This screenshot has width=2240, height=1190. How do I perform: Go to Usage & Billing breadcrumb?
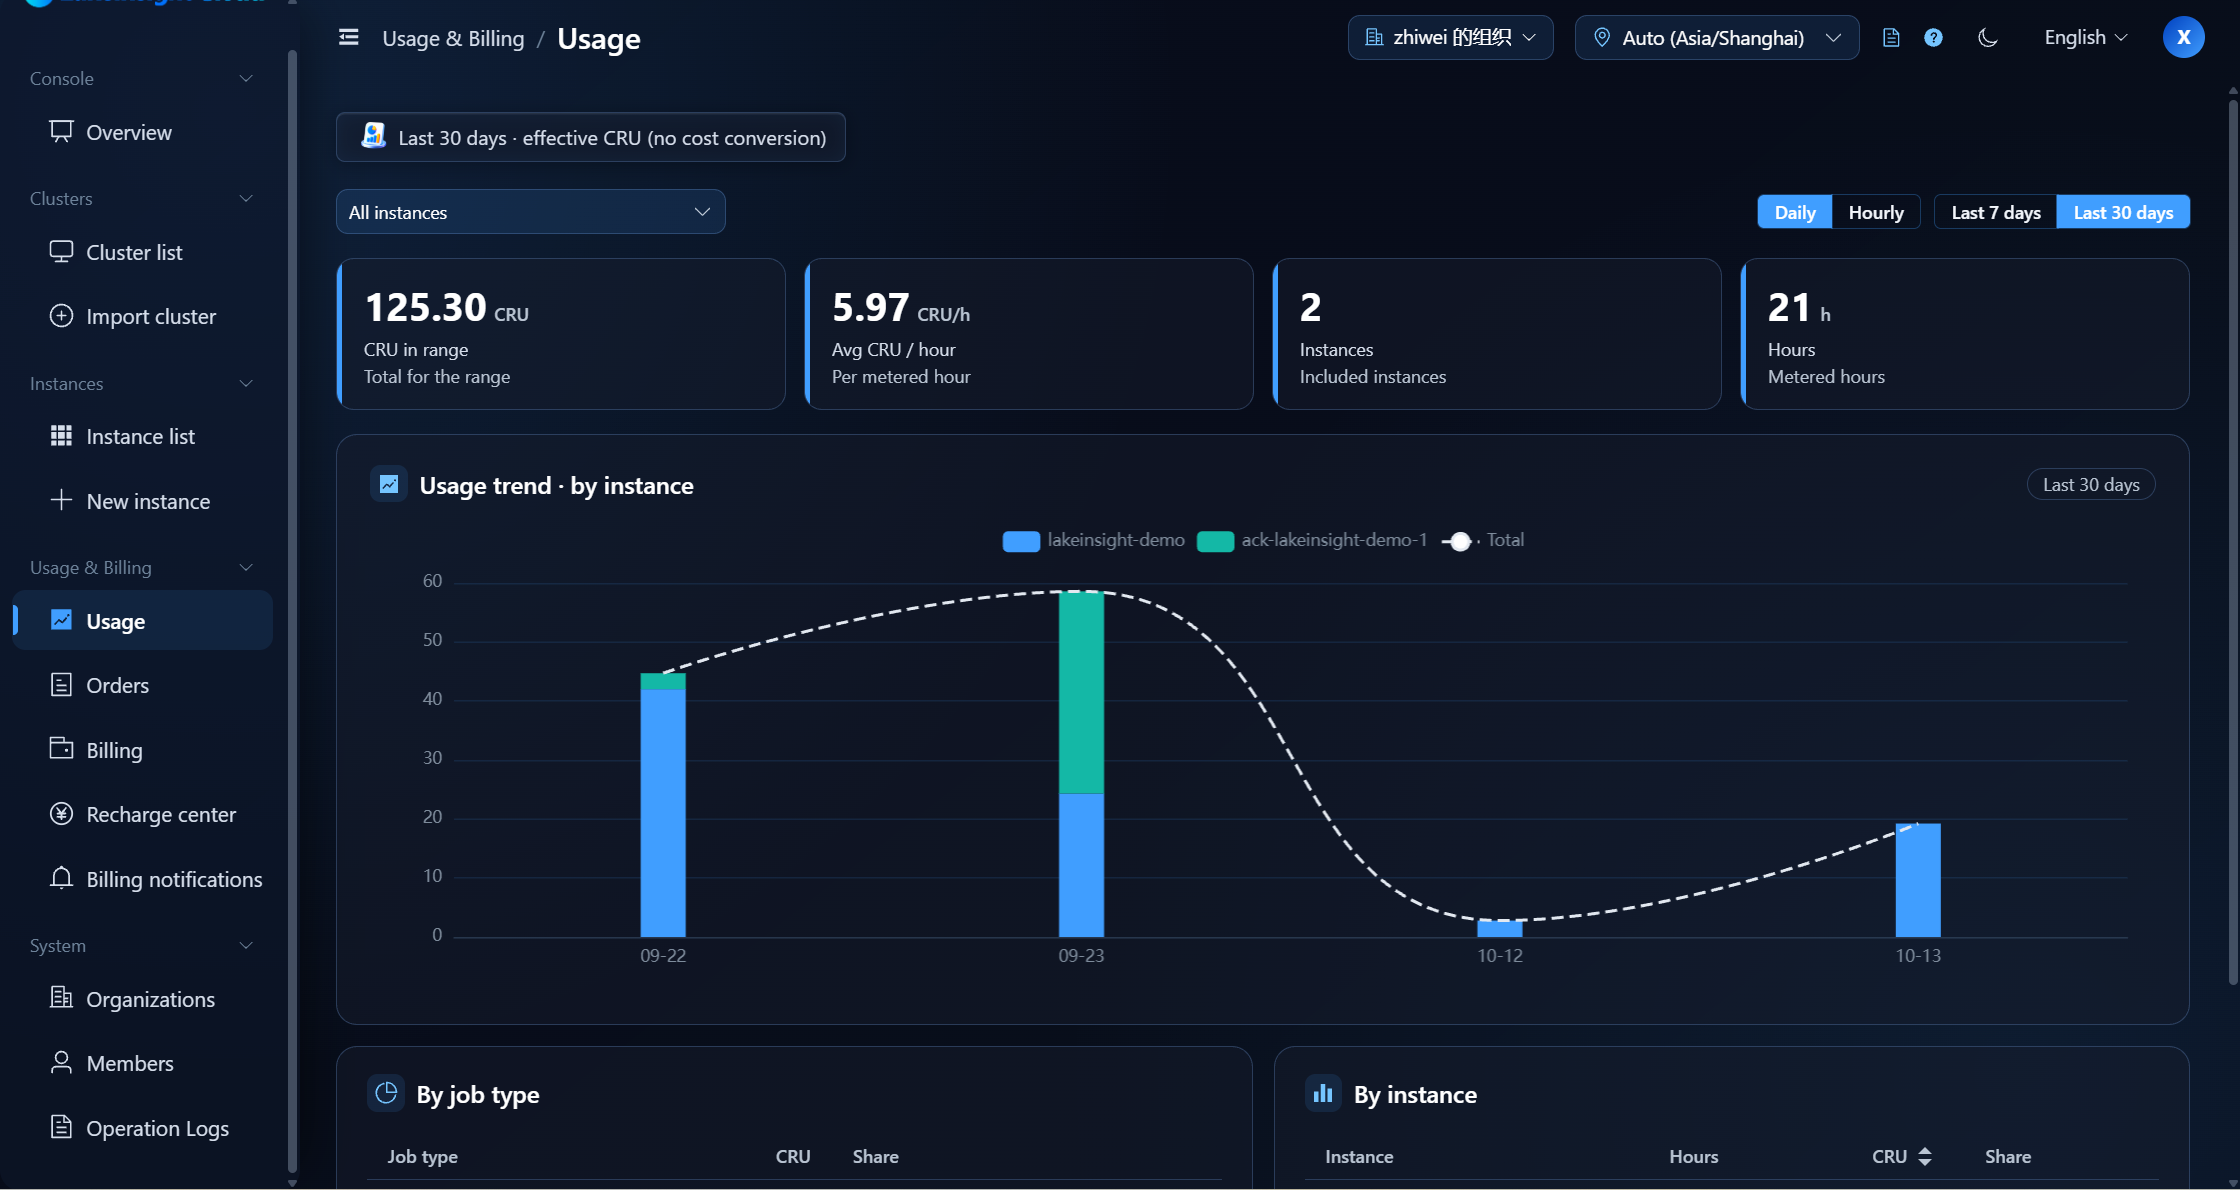(453, 39)
